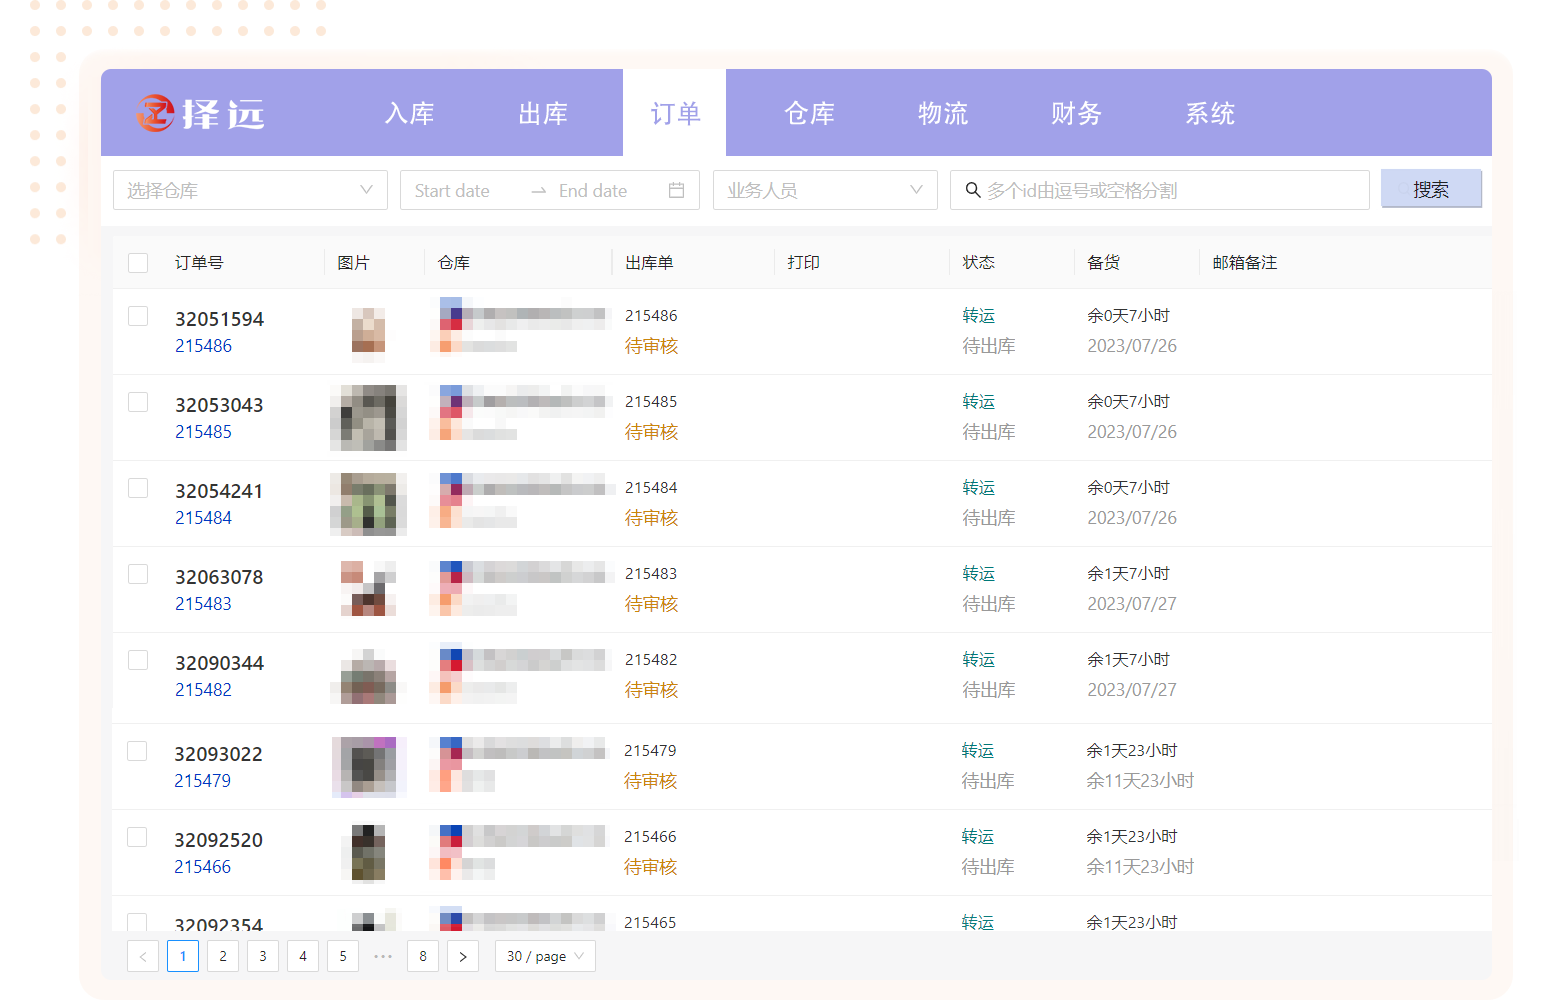Go to next page arrow
This screenshot has width=1543, height=1006.
[x=462, y=956]
